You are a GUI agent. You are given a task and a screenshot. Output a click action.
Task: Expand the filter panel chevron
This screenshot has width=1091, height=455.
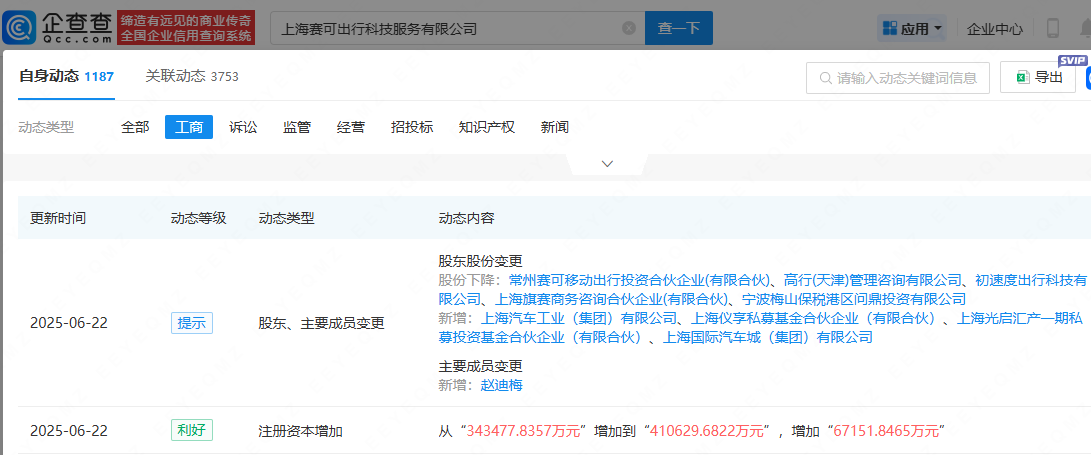click(x=607, y=164)
